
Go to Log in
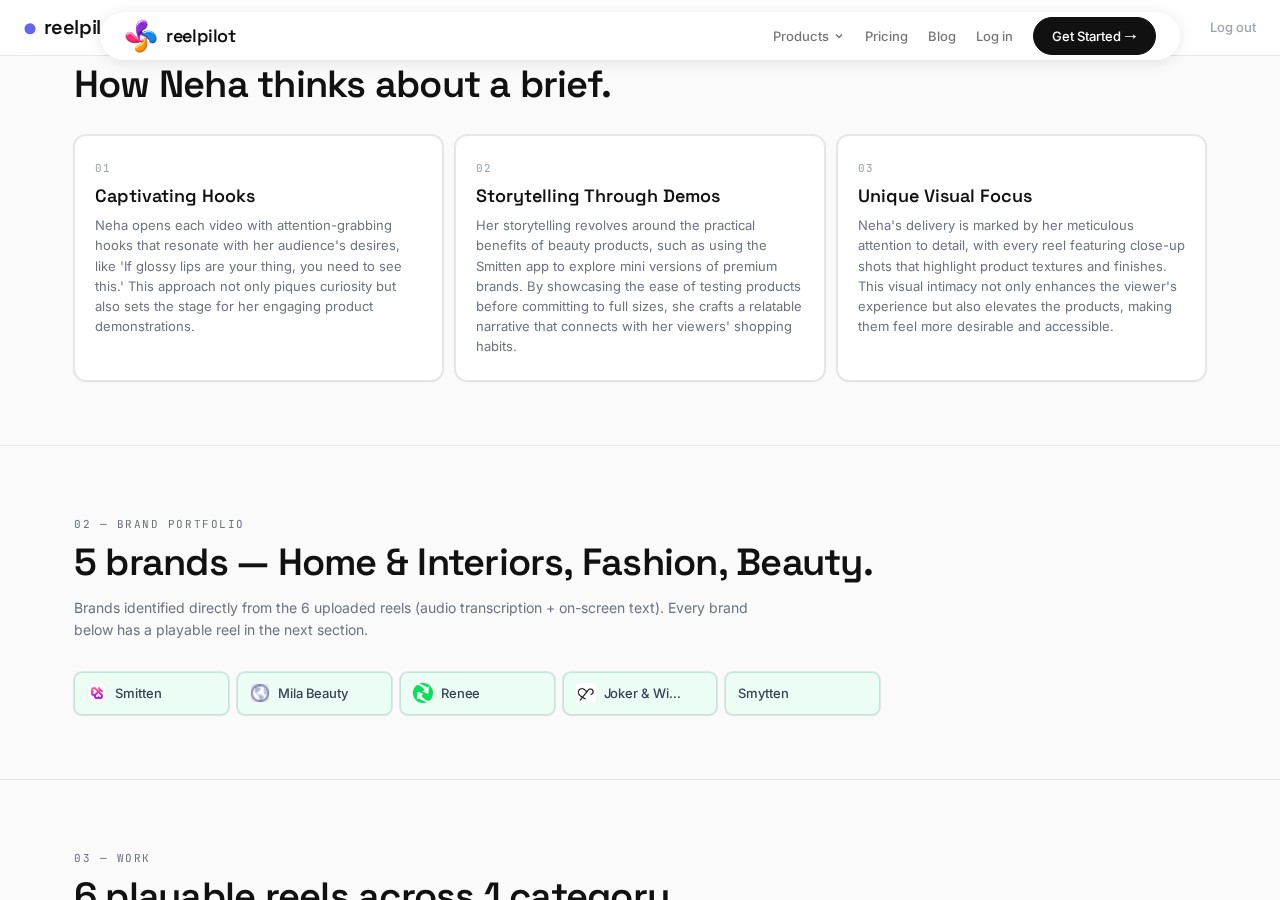click(994, 36)
